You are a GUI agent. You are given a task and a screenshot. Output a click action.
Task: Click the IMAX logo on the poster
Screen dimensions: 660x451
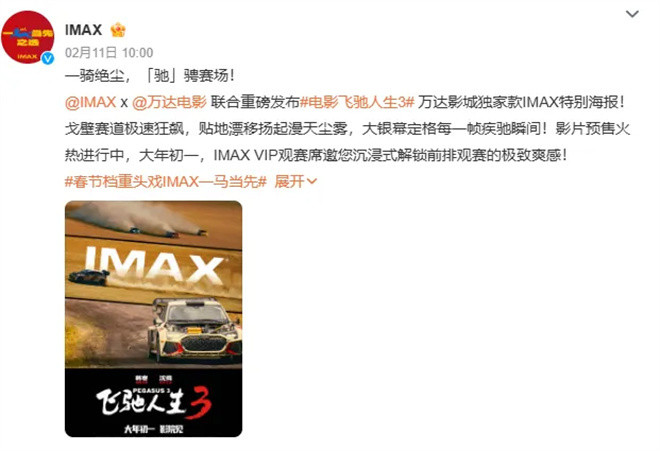(x=154, y=263)
